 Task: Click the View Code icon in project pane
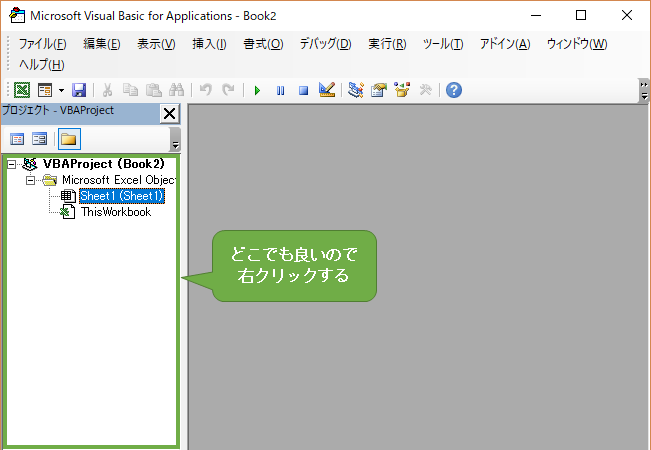click(17, 139)
